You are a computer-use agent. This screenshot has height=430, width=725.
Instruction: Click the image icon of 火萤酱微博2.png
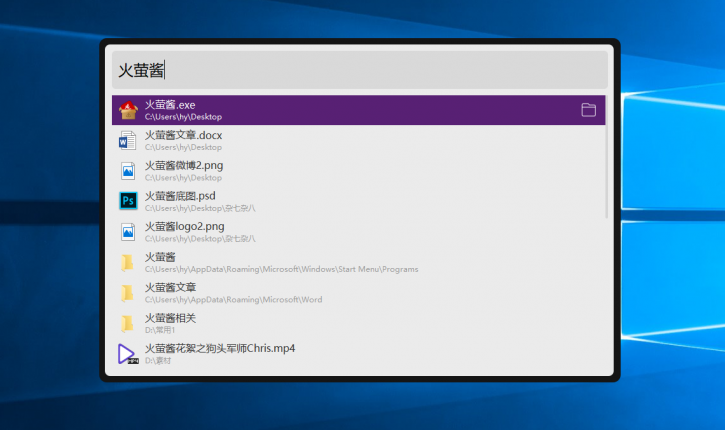point(128,171)
